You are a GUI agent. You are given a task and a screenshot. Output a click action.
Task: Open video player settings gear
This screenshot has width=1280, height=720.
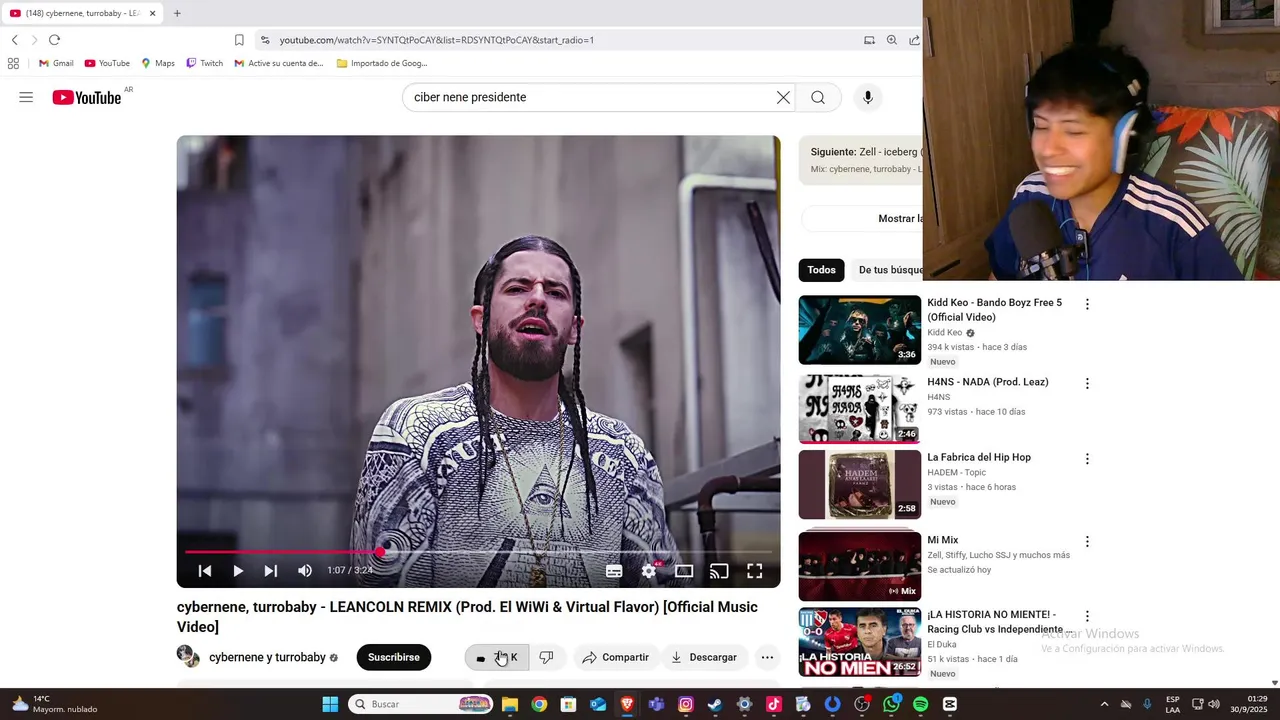649,571
